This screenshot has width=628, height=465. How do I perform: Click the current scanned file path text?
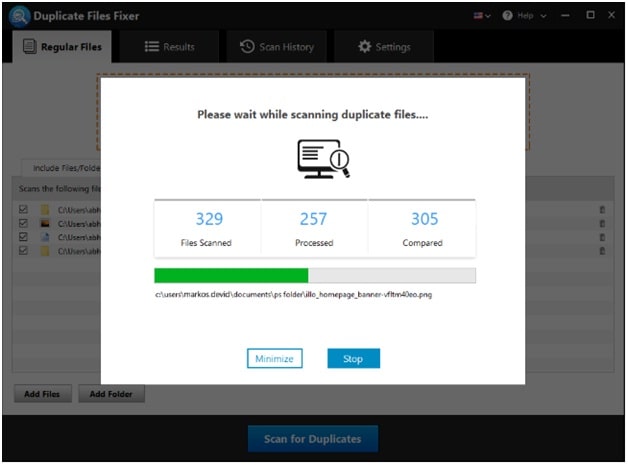293,295
